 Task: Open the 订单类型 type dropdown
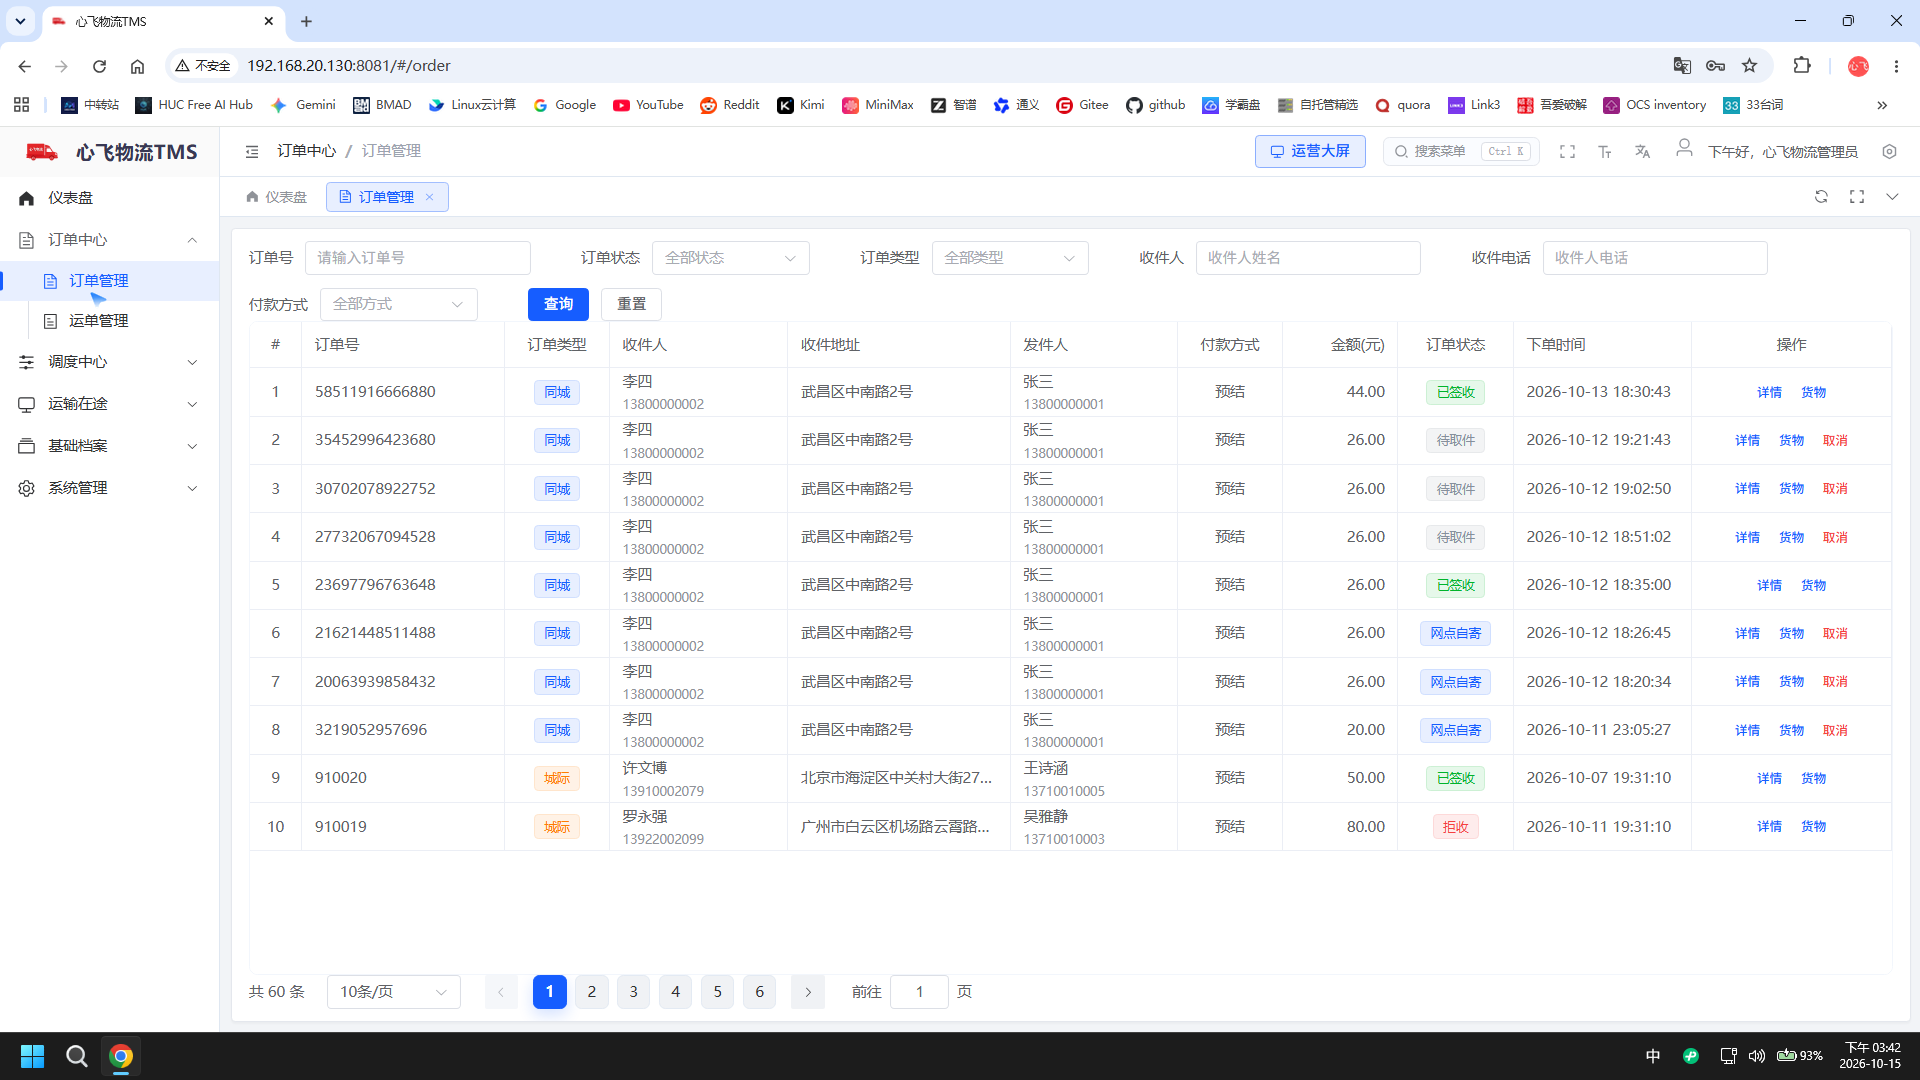click(1010, 258)
